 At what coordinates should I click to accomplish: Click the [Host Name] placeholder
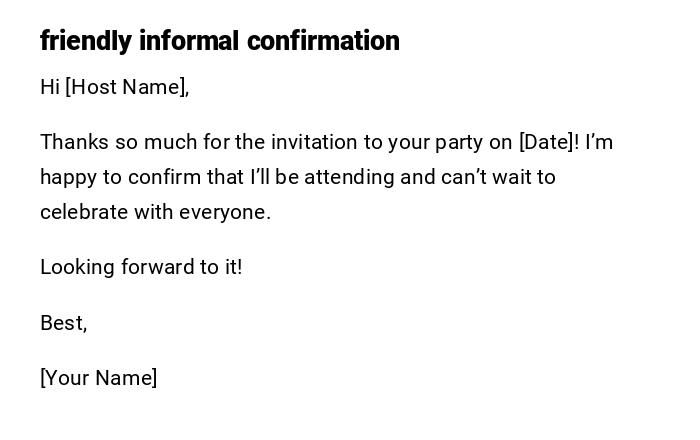127,87
